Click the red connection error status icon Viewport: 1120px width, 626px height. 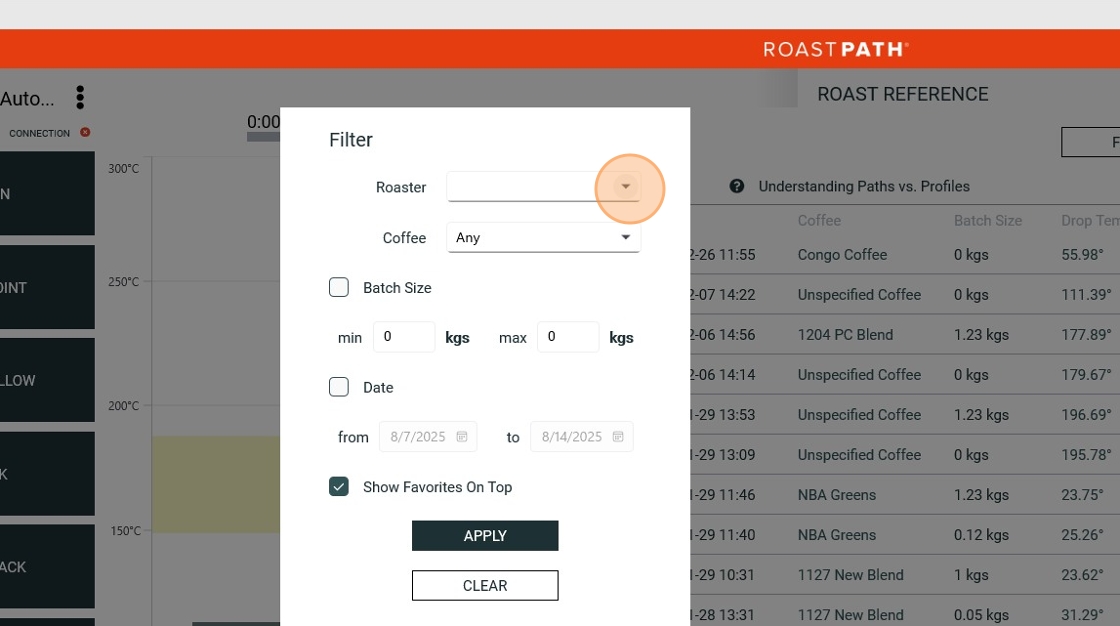point(85,132)
